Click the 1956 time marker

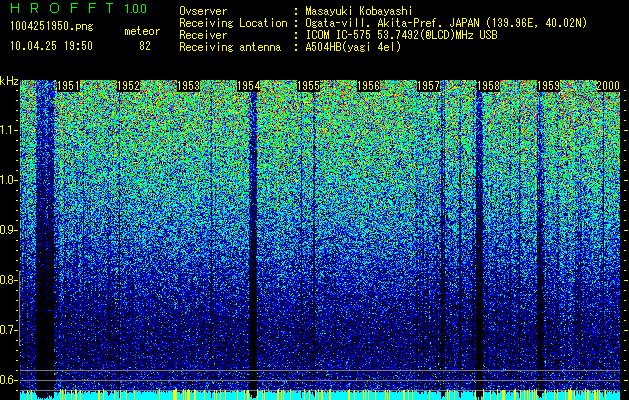click(x=368, y=86)
